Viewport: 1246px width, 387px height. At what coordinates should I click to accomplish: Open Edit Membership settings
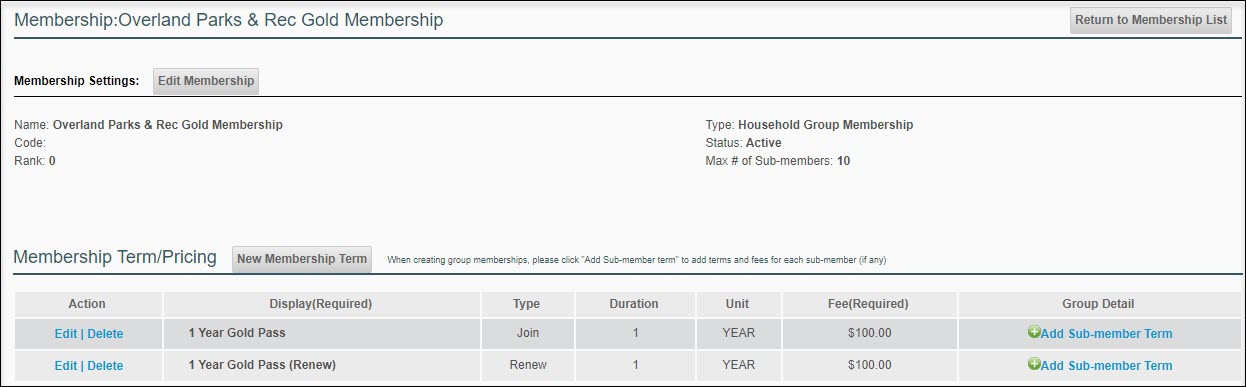tap(206, 81)
